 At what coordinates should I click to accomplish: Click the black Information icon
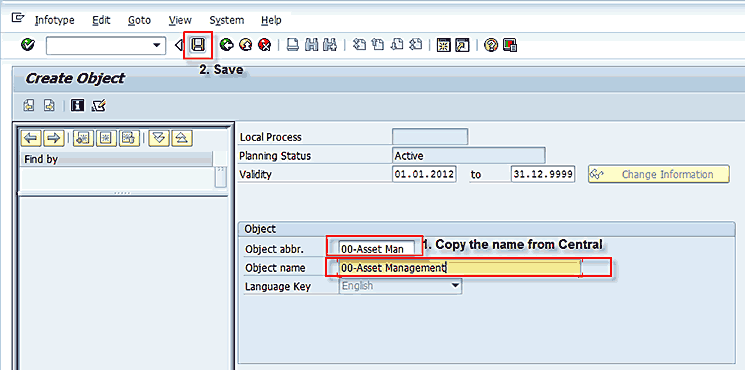pyautogui.click(x=77, y=105)
